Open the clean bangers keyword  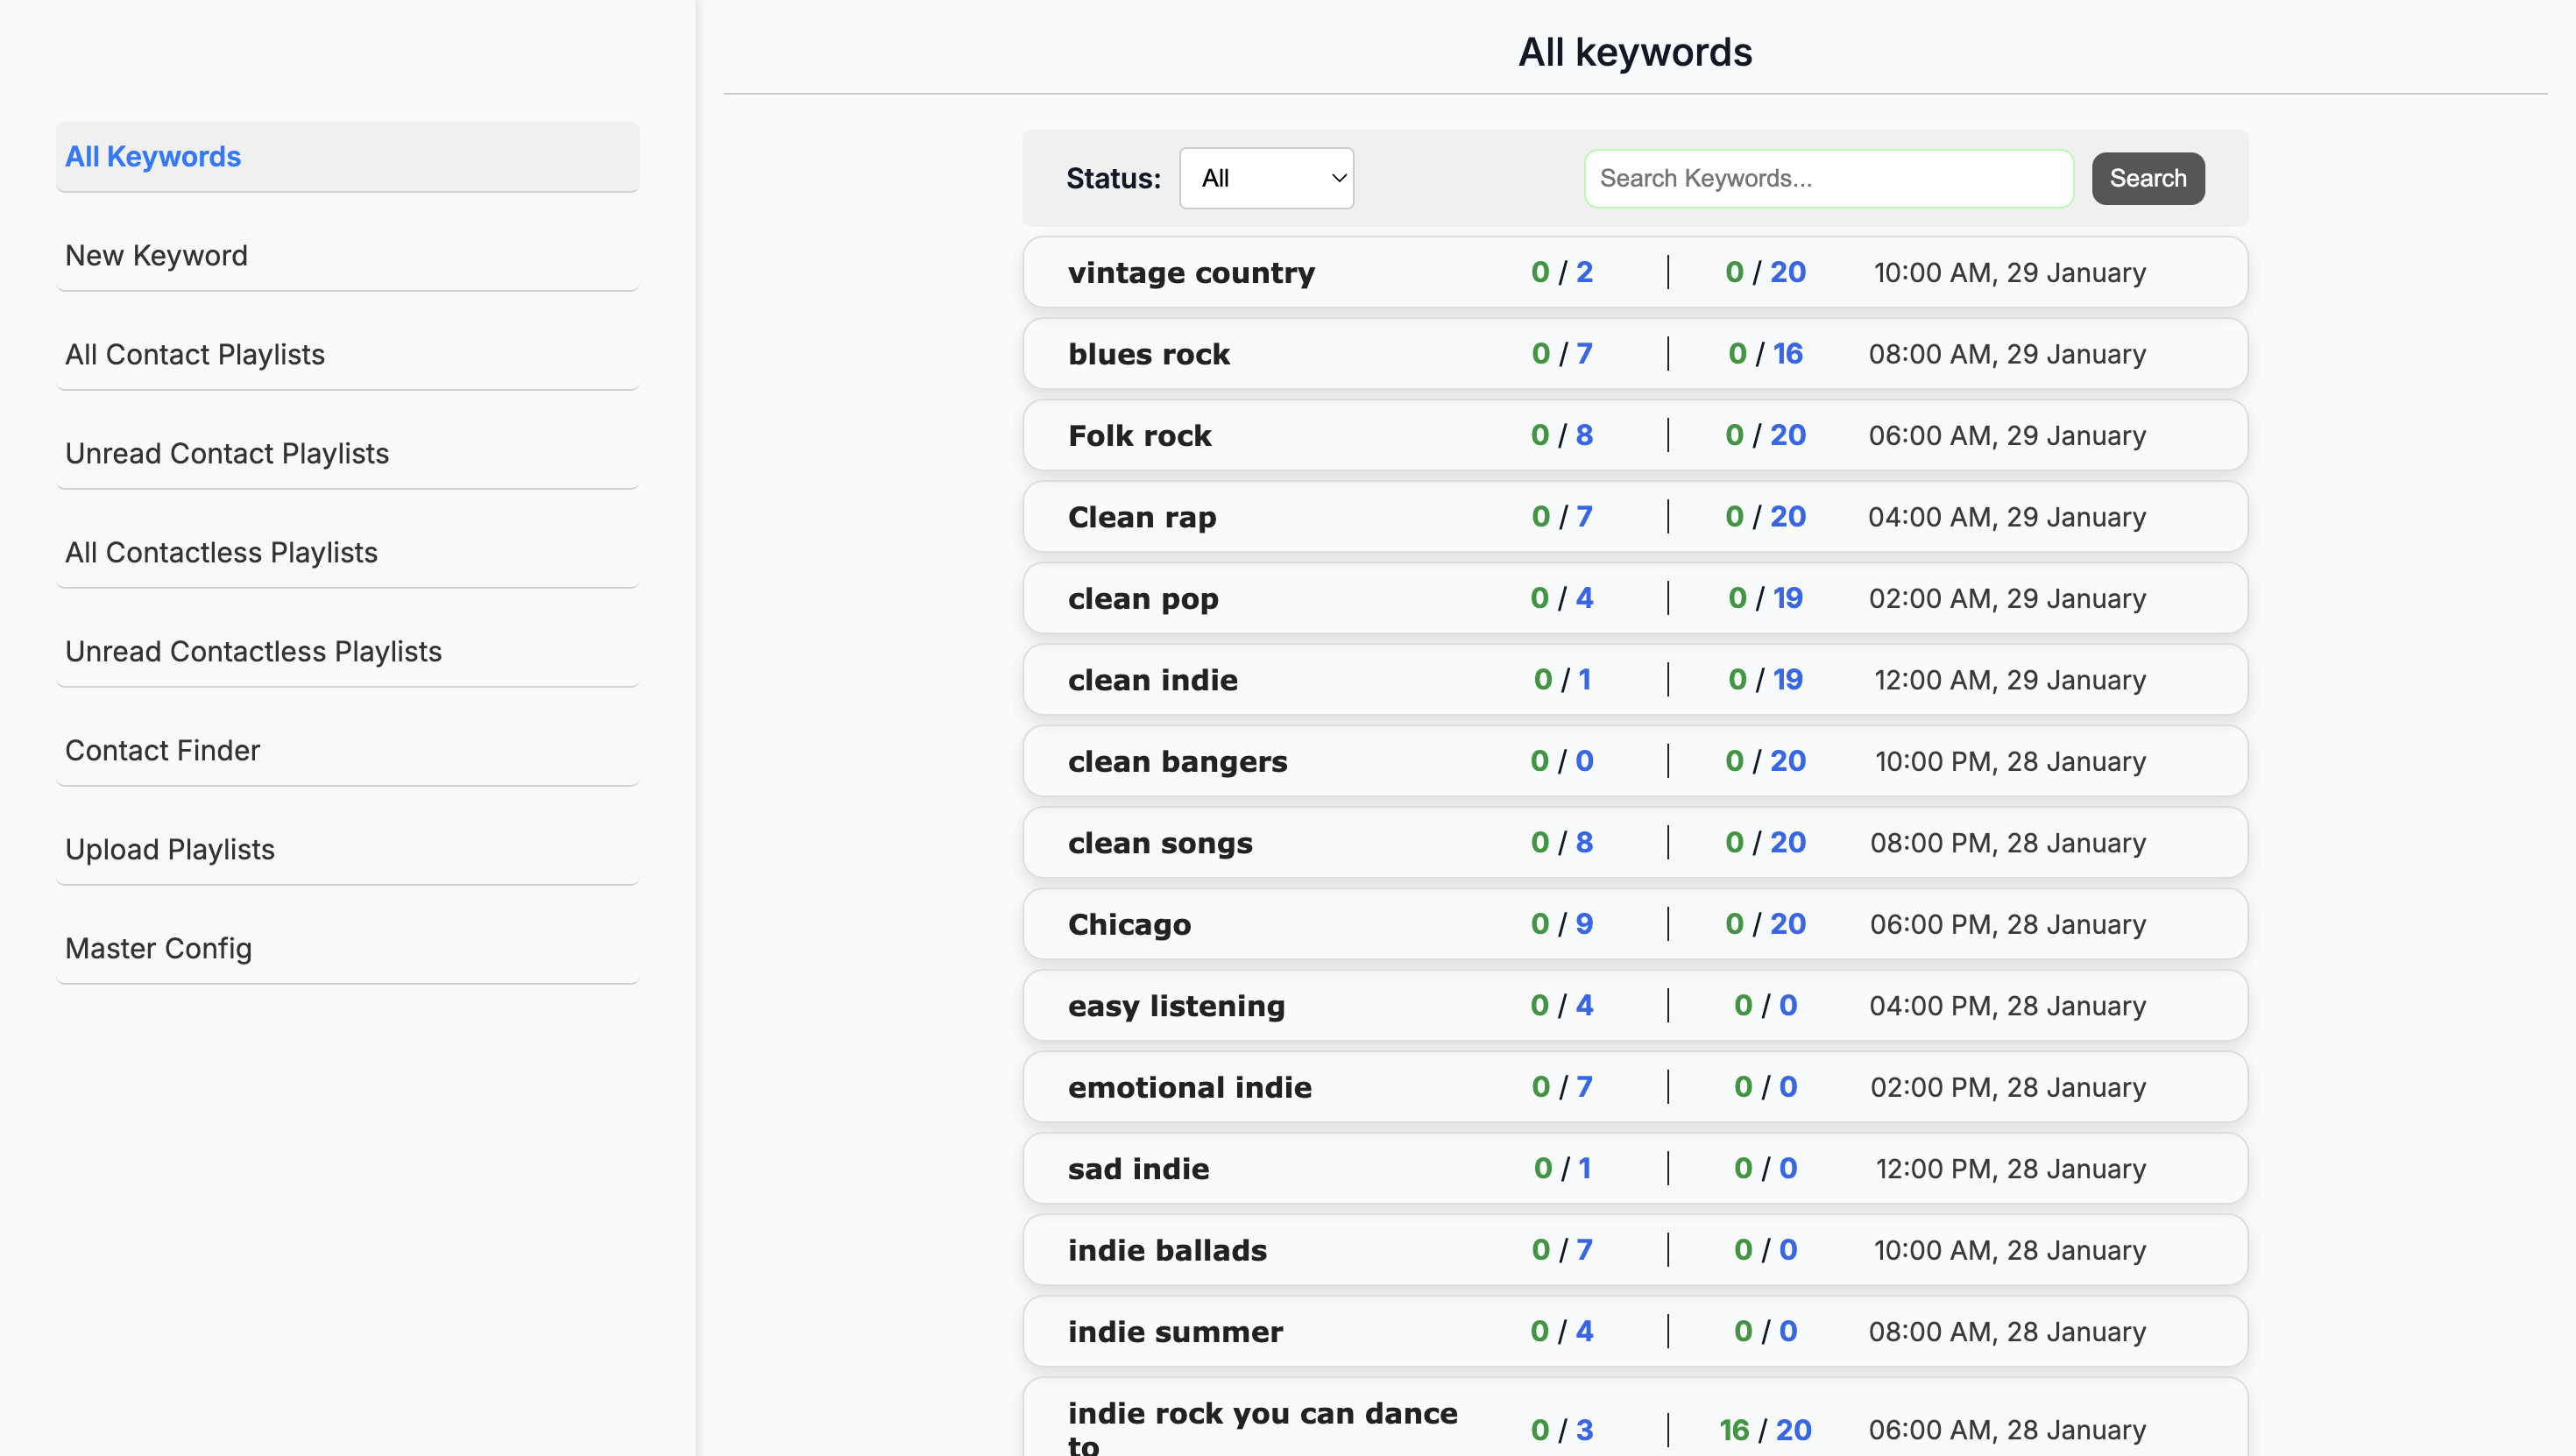1635,761
